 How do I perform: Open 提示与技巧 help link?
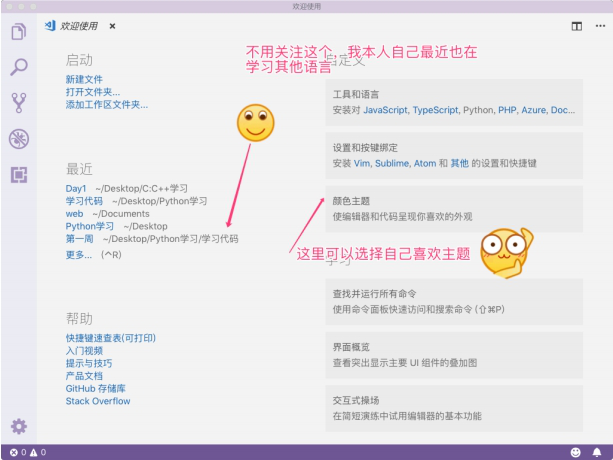pyautogui.click(x=89, y=363)
